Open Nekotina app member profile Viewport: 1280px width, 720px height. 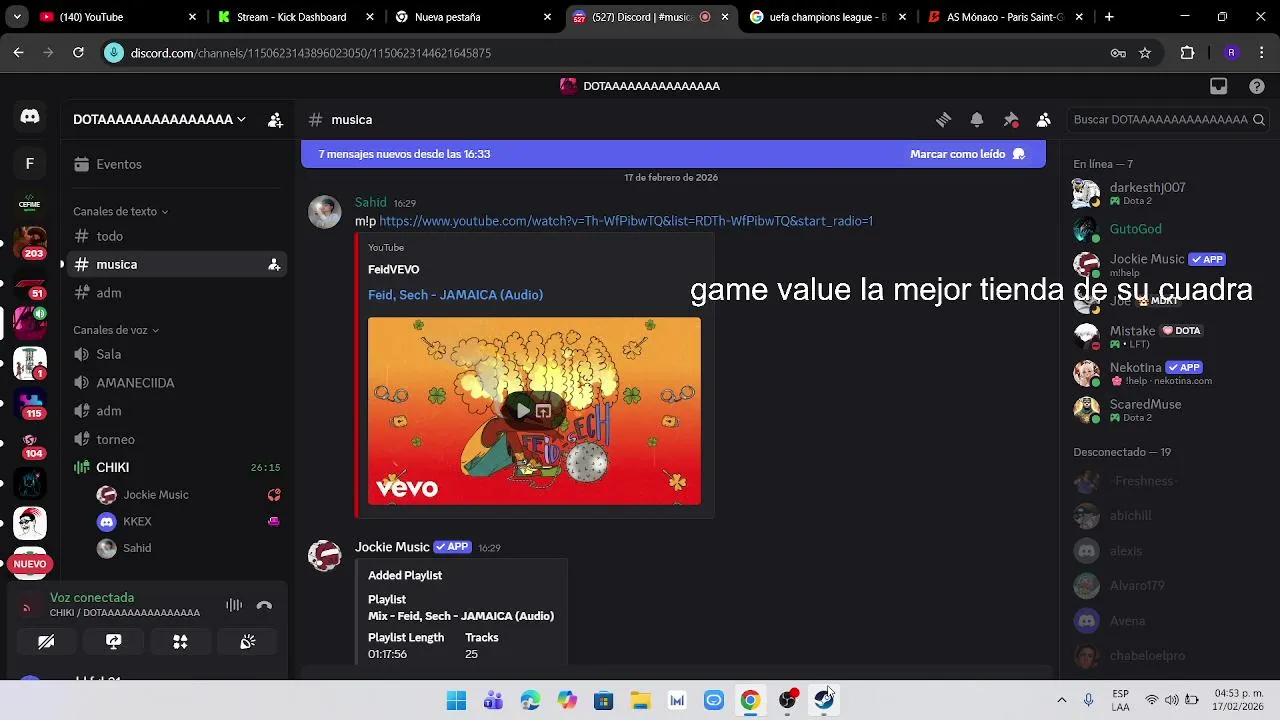click(1165, 374)
